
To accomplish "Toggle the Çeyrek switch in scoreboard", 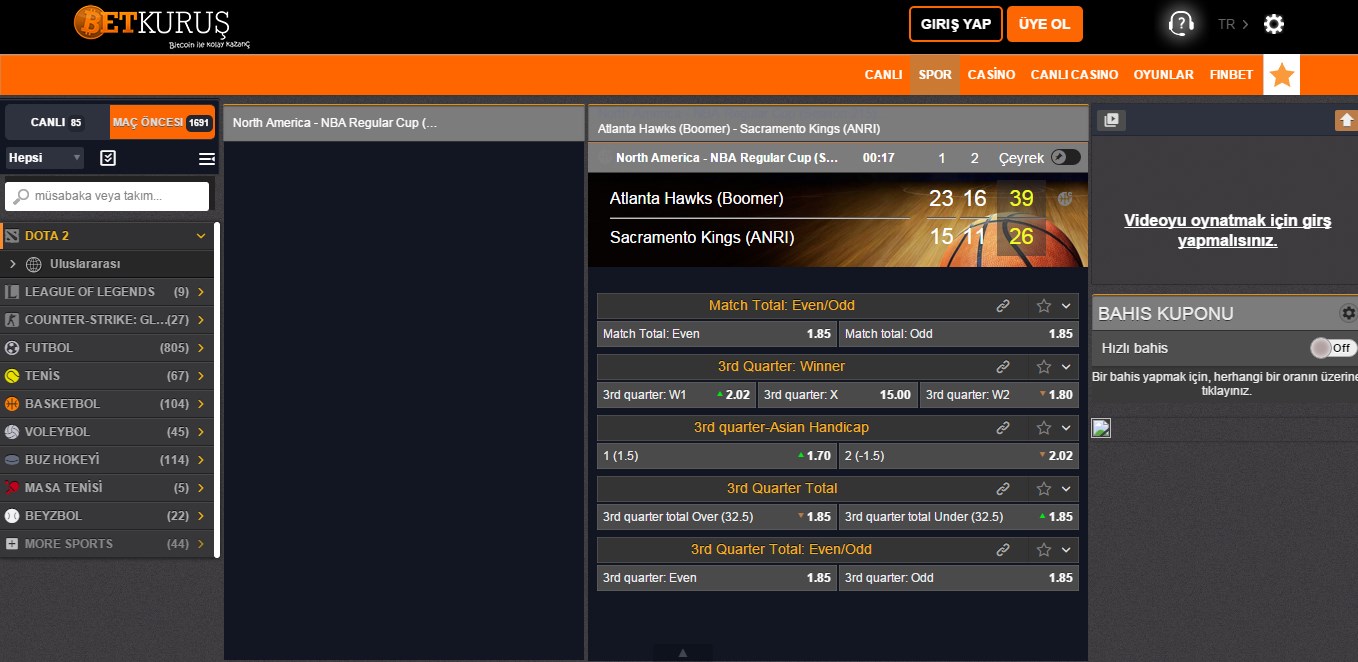I will tap(1065, 158).
